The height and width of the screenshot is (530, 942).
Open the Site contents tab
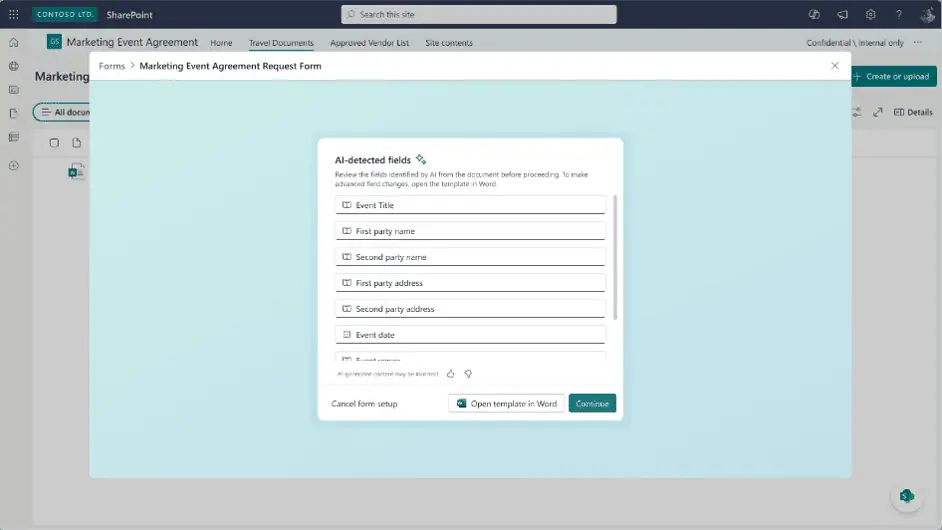coord(449,43)
